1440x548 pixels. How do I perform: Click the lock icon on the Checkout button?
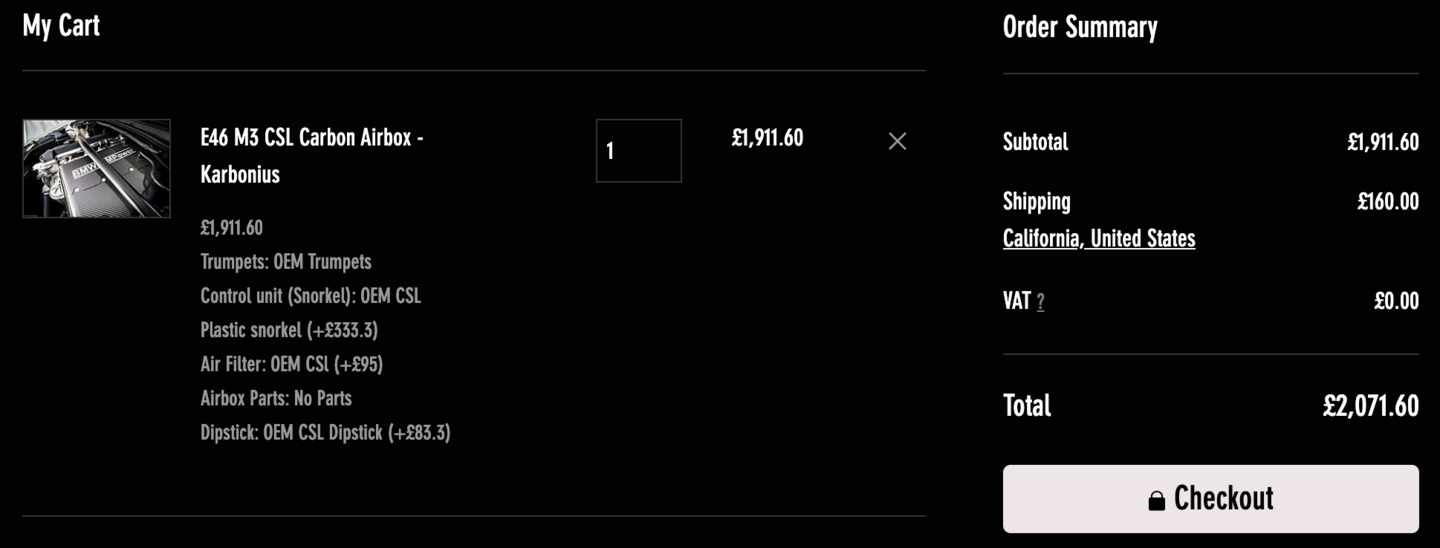click(1156, 500)
